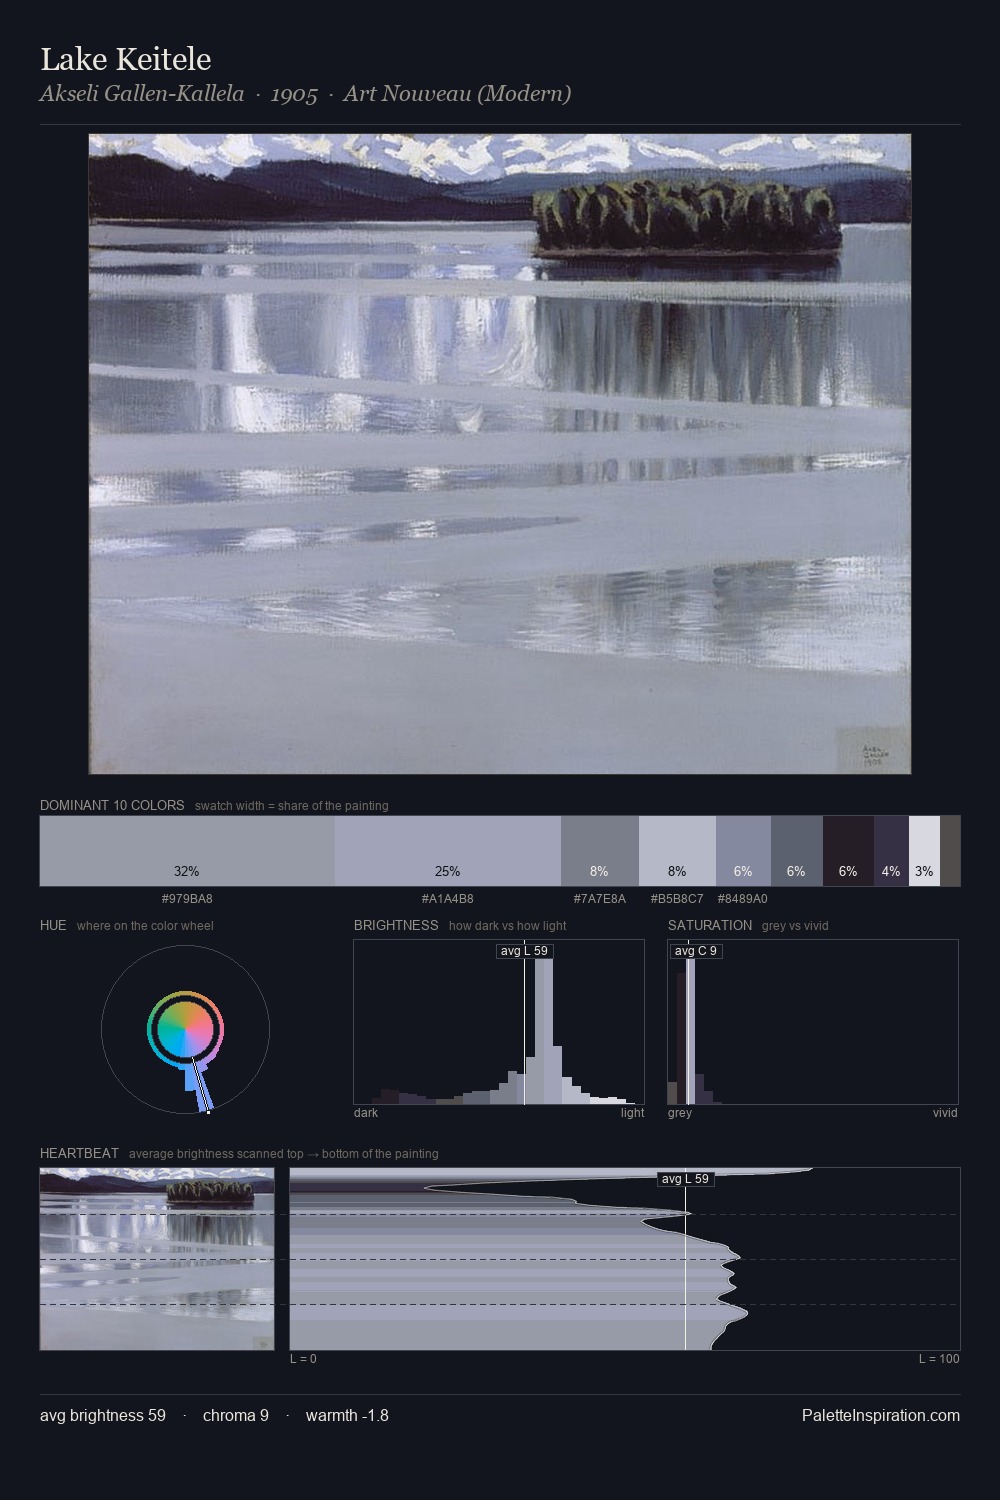Viewport: 1000px width, 1500px height.
Task: Click the 'Lake Keitele' title
Action: pyautogui.click(x=126, y=59)
